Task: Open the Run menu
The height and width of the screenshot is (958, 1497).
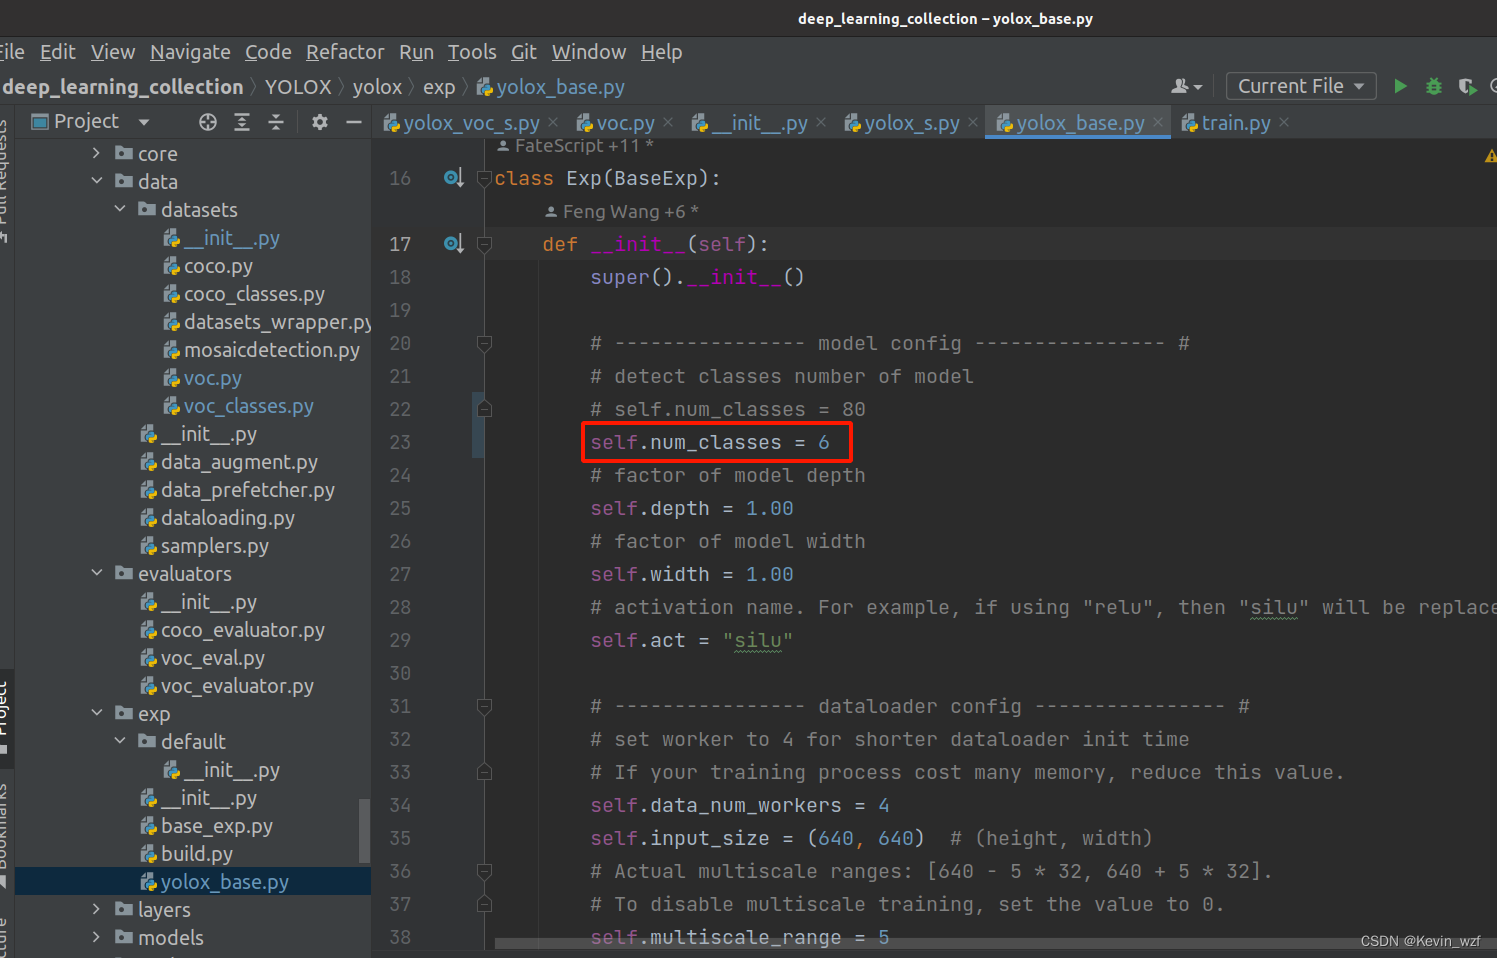Action: tap(416, 52)
